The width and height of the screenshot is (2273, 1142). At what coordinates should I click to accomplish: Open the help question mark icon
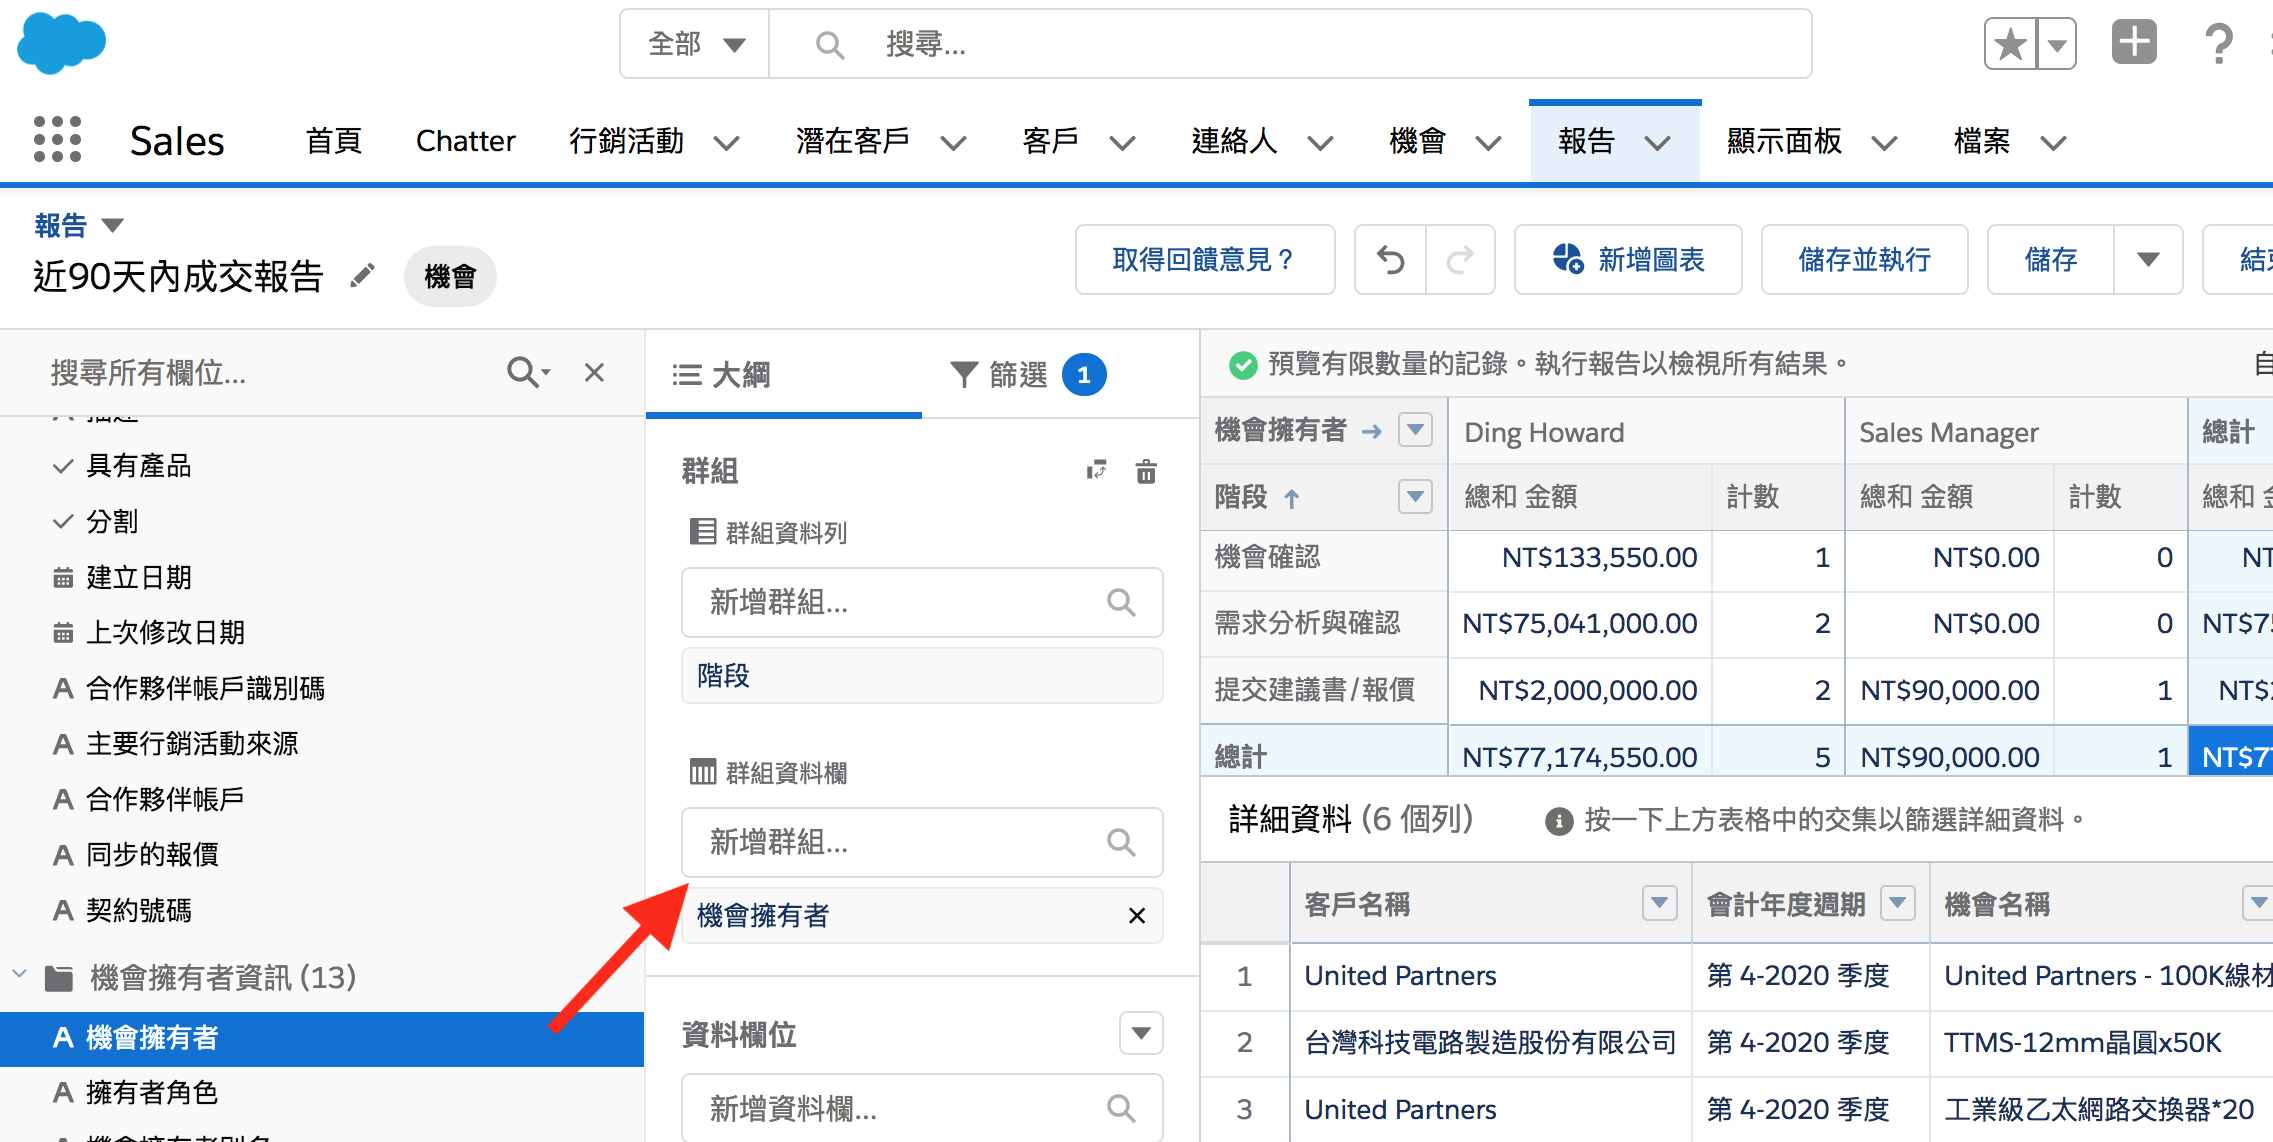[2218, 44]
